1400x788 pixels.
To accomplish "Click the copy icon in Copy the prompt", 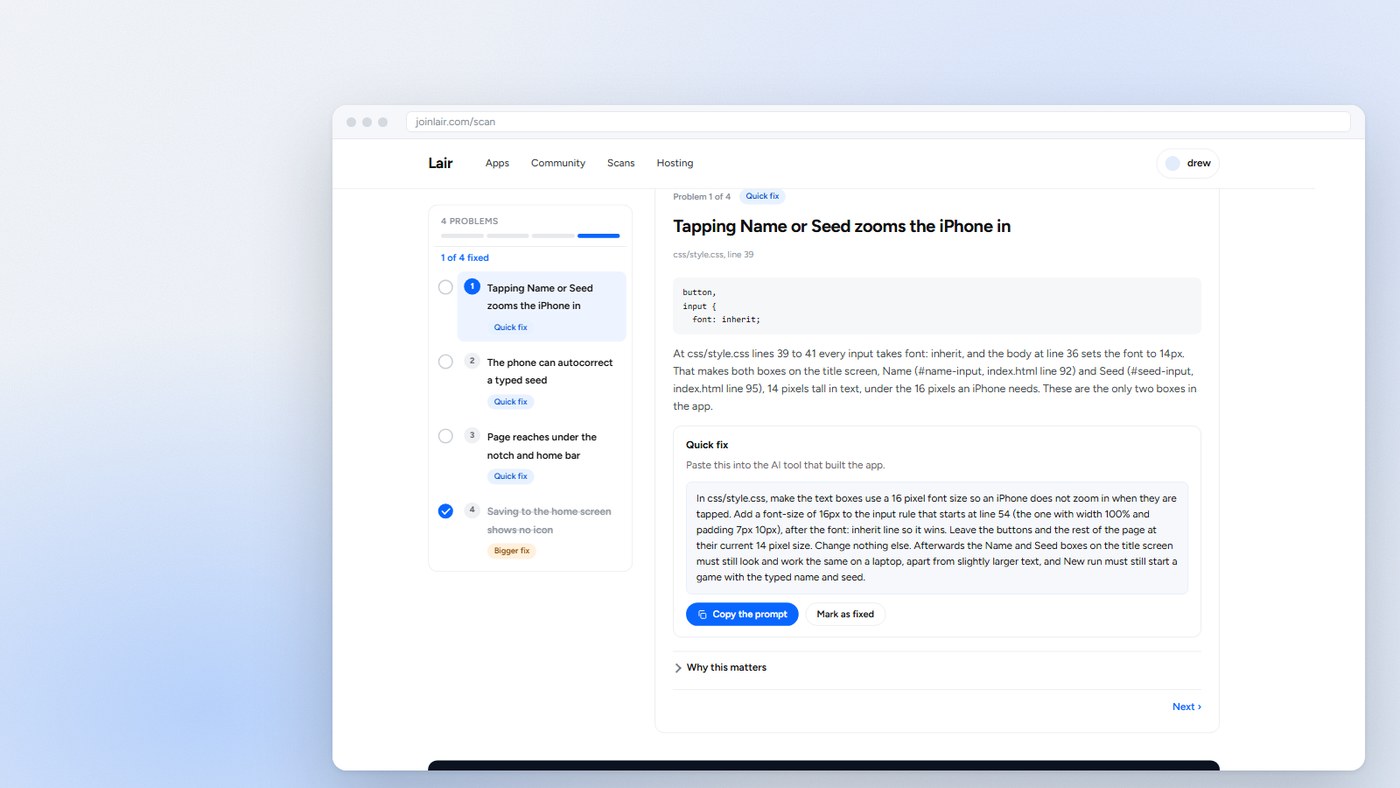I will tap(702, 614).
